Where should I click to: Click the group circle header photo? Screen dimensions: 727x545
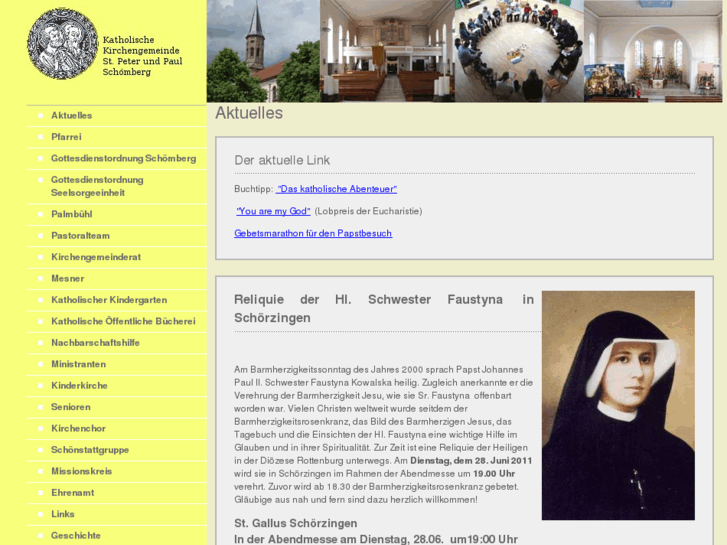[519, 51]
